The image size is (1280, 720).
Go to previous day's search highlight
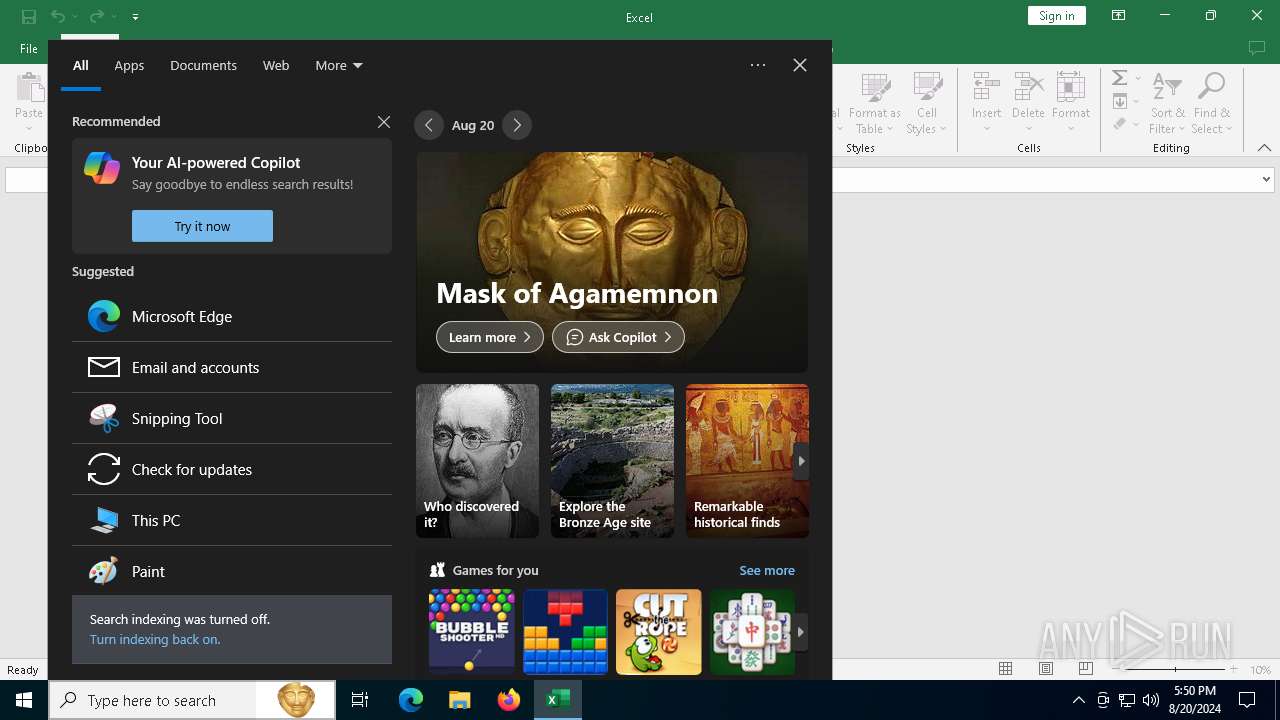pos(429,125)
